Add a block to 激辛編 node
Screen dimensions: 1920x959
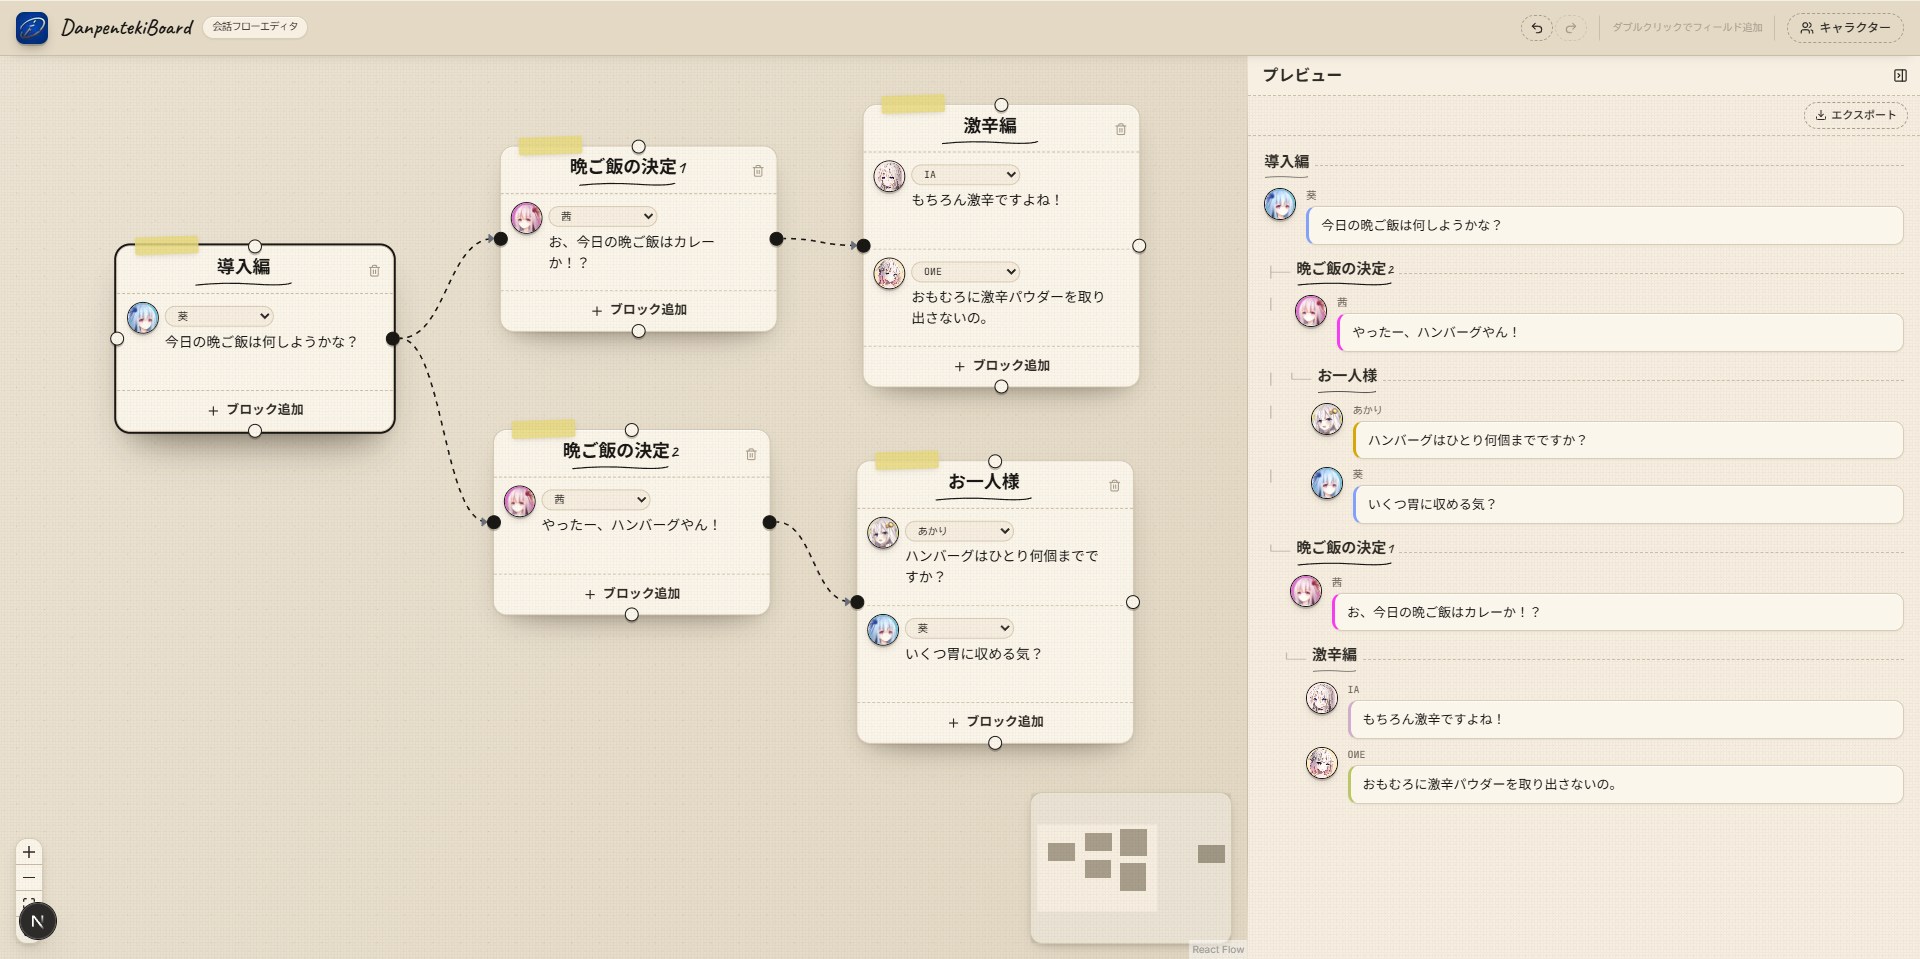tap(1001, 366)
